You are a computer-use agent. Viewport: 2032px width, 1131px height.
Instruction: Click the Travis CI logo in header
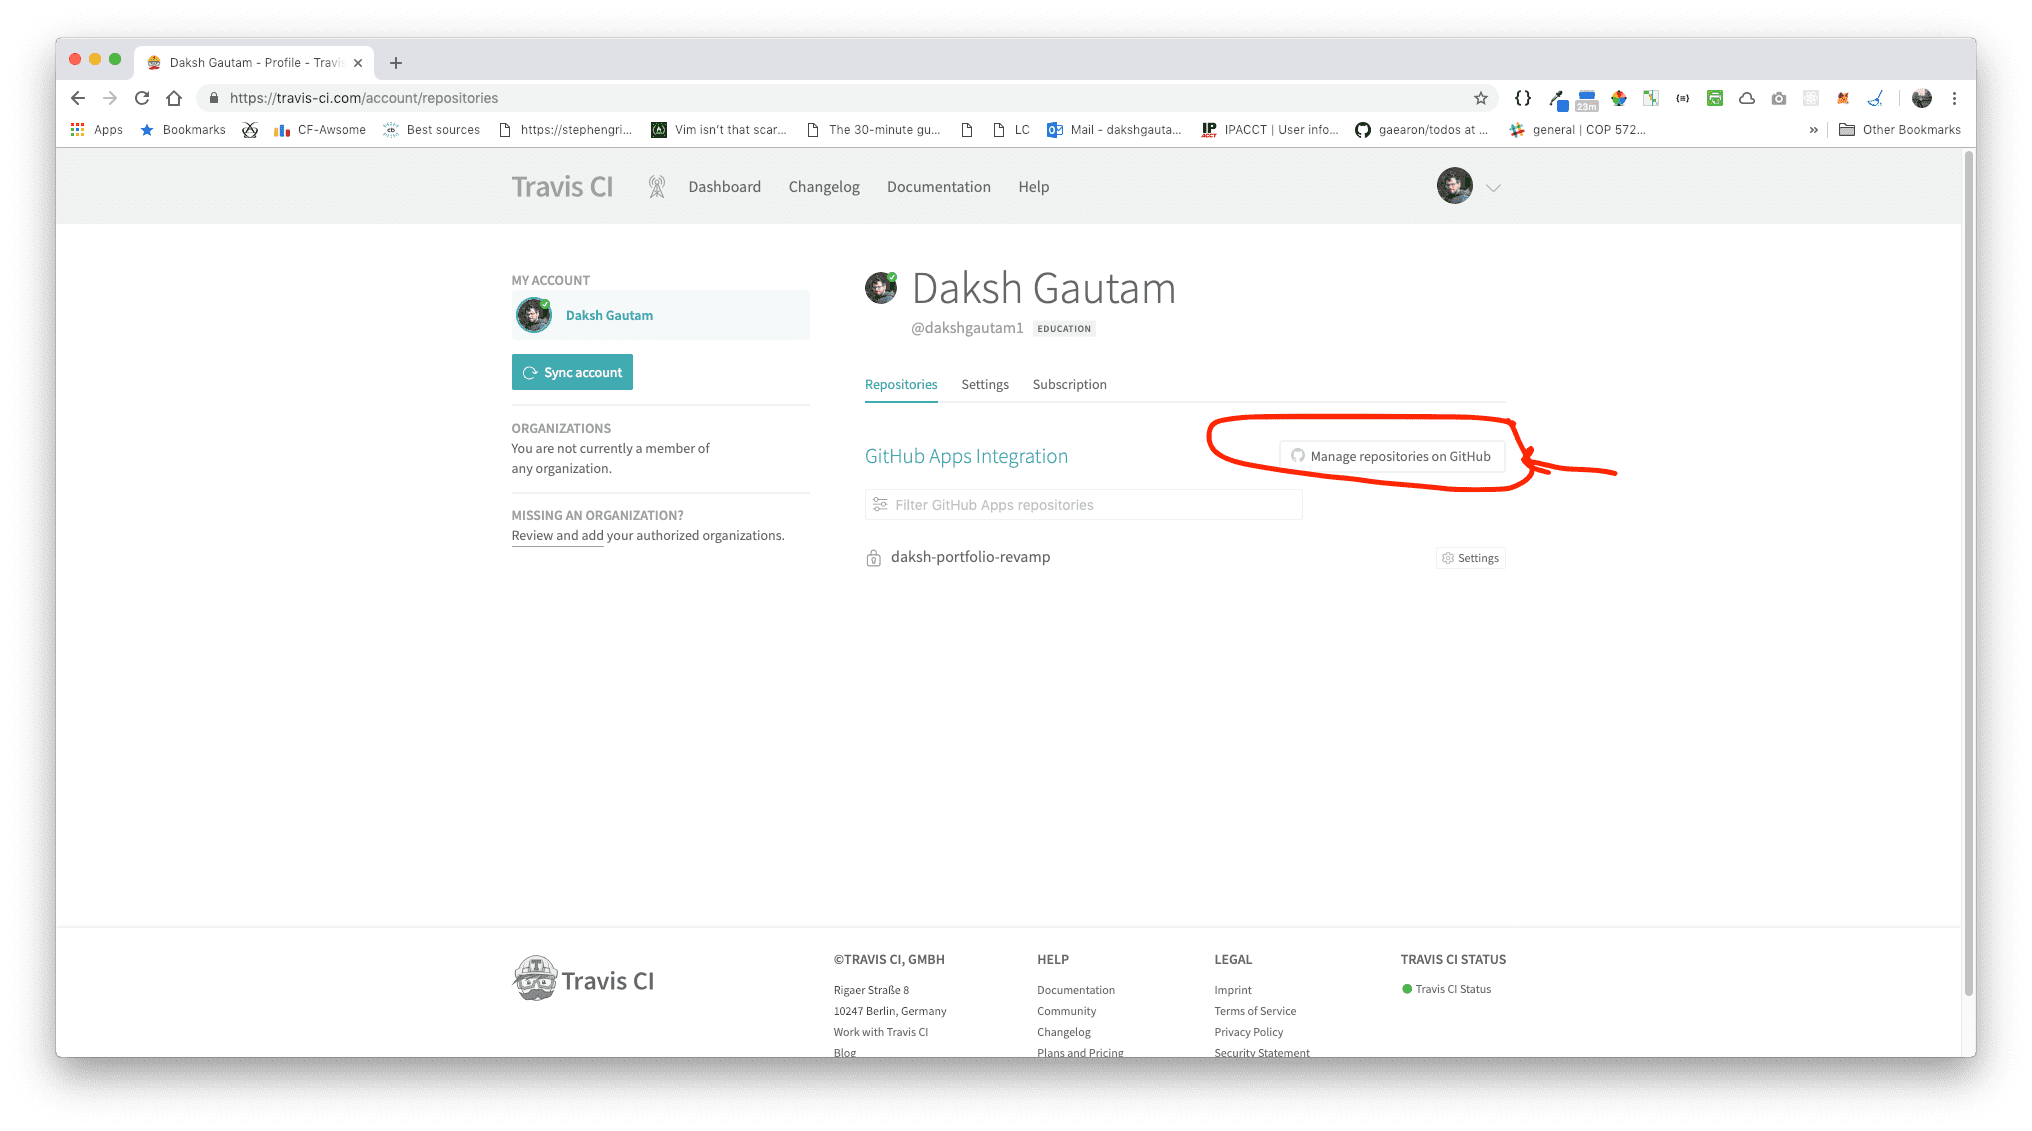(x=562, y=187)
